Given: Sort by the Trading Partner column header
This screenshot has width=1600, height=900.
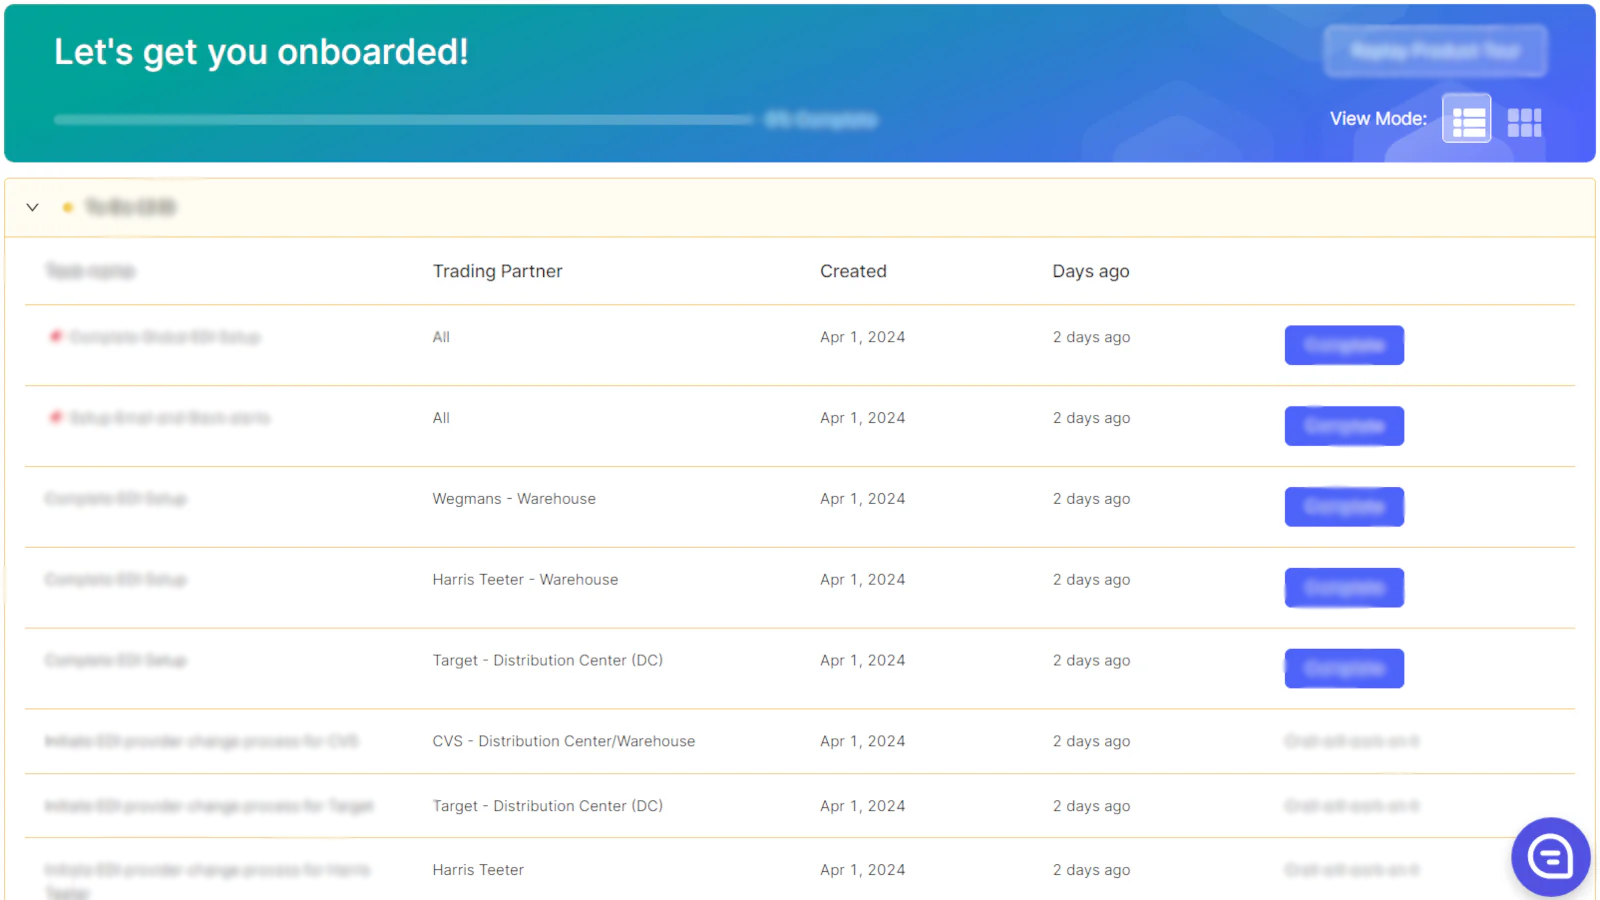Looking at the screenshot, I should click(497, 271).
